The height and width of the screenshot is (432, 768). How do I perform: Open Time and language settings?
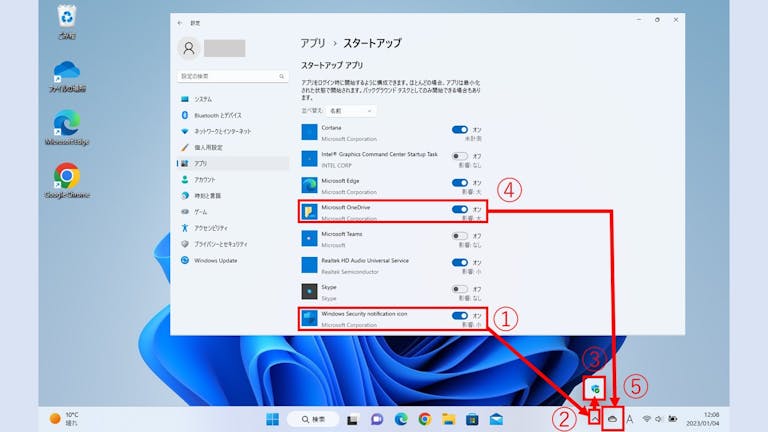tap(233, 196)
